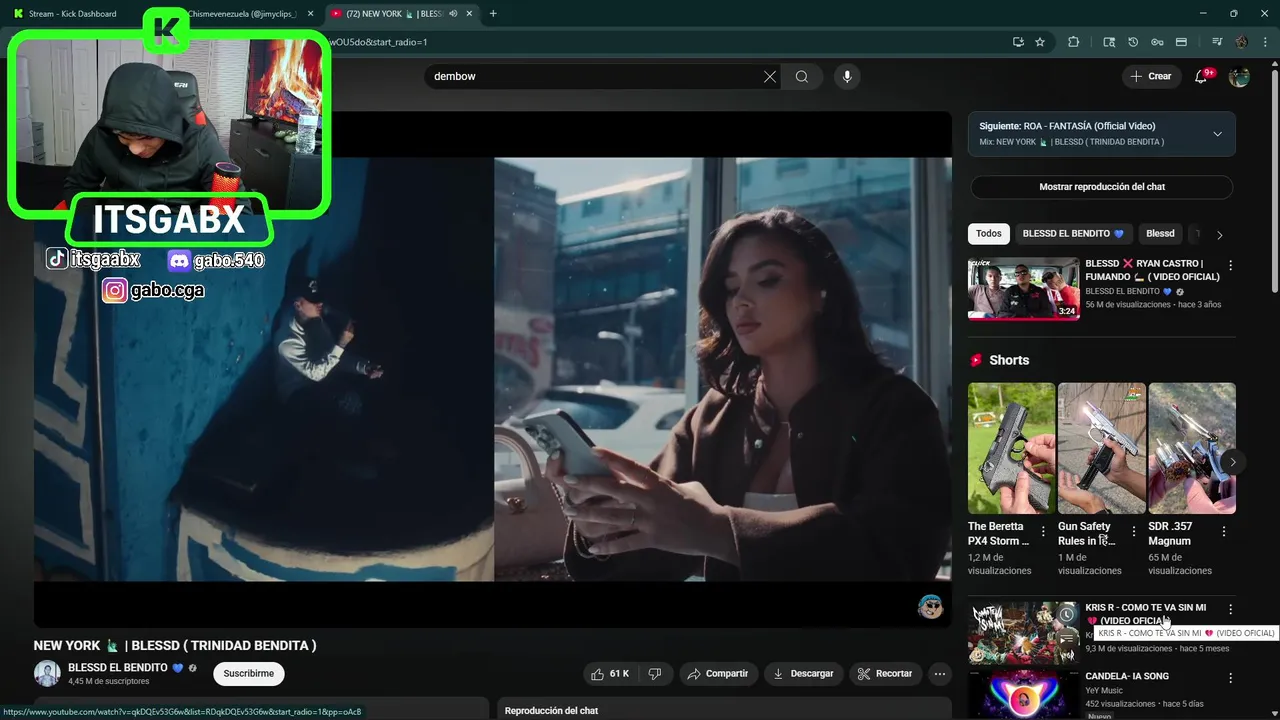Open YouTube notifications bell
Image resolution: width=1280 pixels, height=720 pixels.
1202,77
